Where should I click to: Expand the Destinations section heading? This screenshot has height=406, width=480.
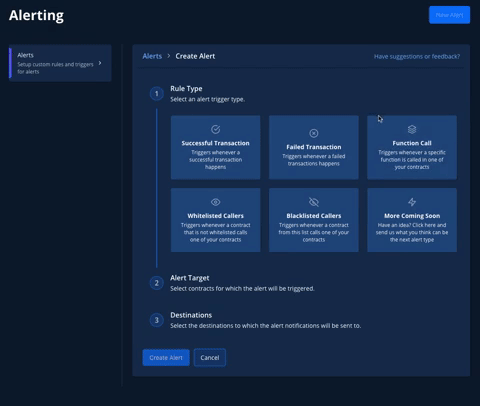click(191, 315)
